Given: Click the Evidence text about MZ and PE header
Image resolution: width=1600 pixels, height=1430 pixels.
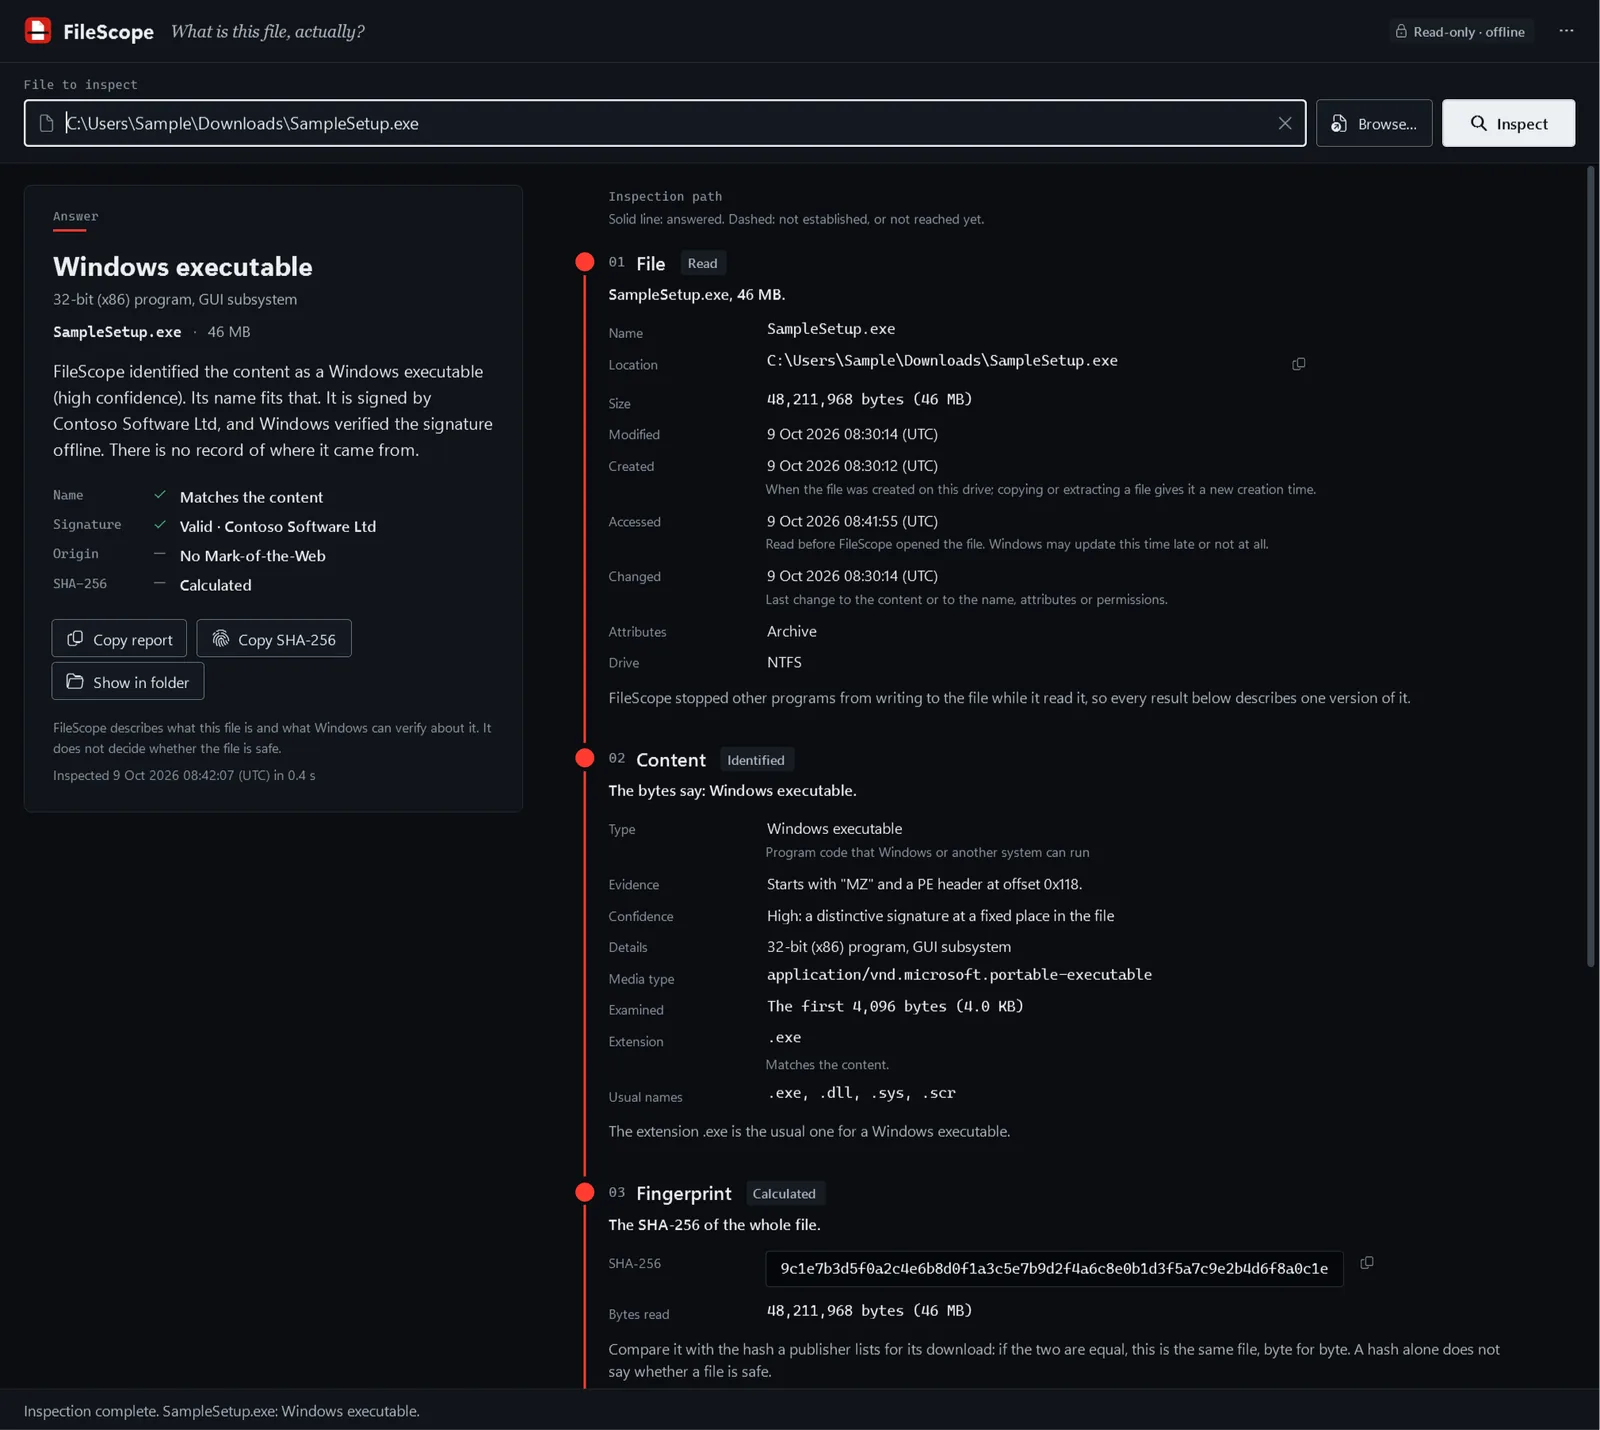Looking at the screenshot, I should [924, 884].
